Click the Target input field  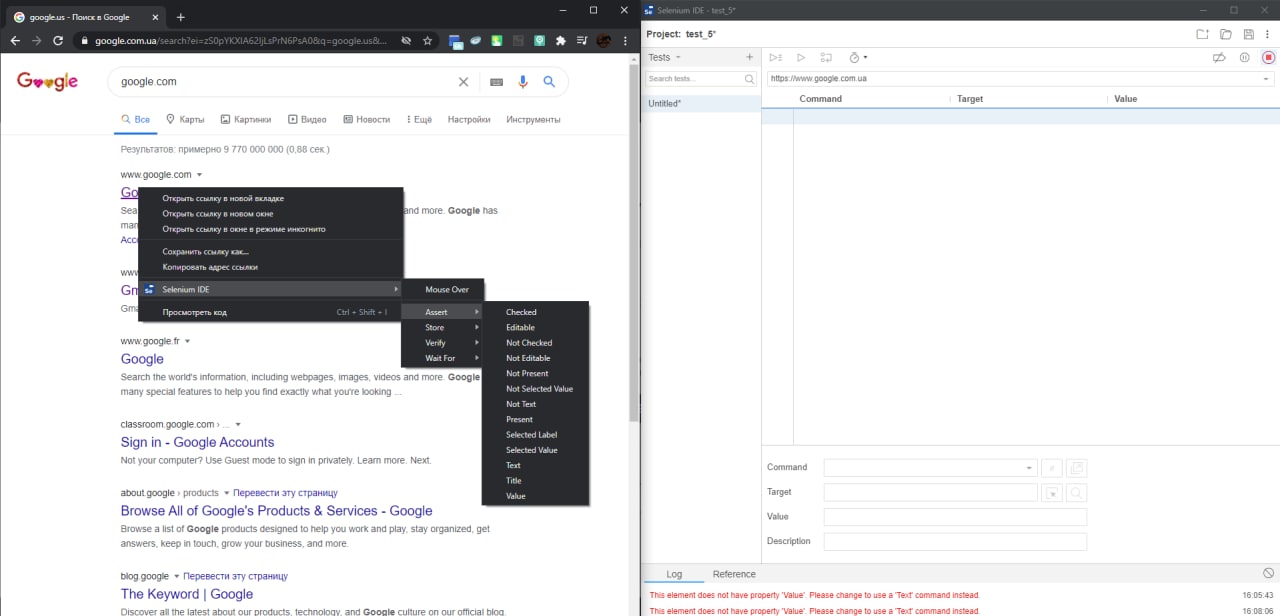tap(930, 492)
